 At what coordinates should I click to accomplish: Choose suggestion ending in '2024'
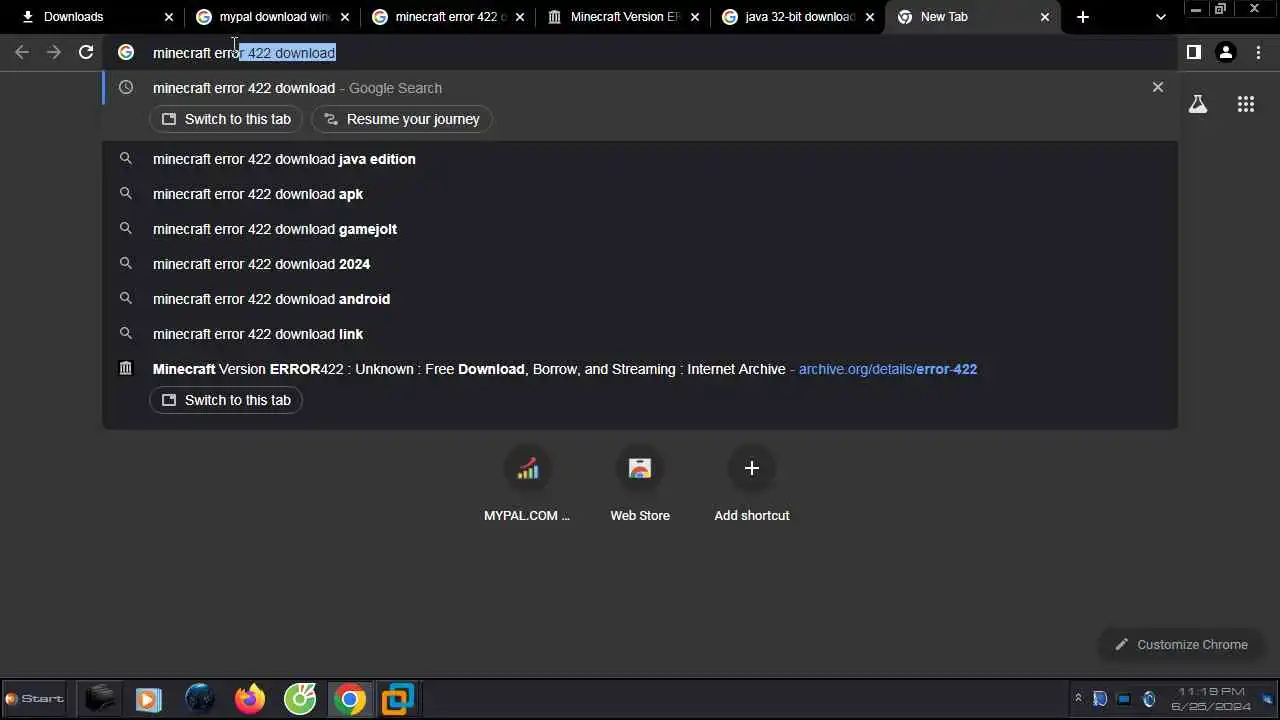coord(640,264)
